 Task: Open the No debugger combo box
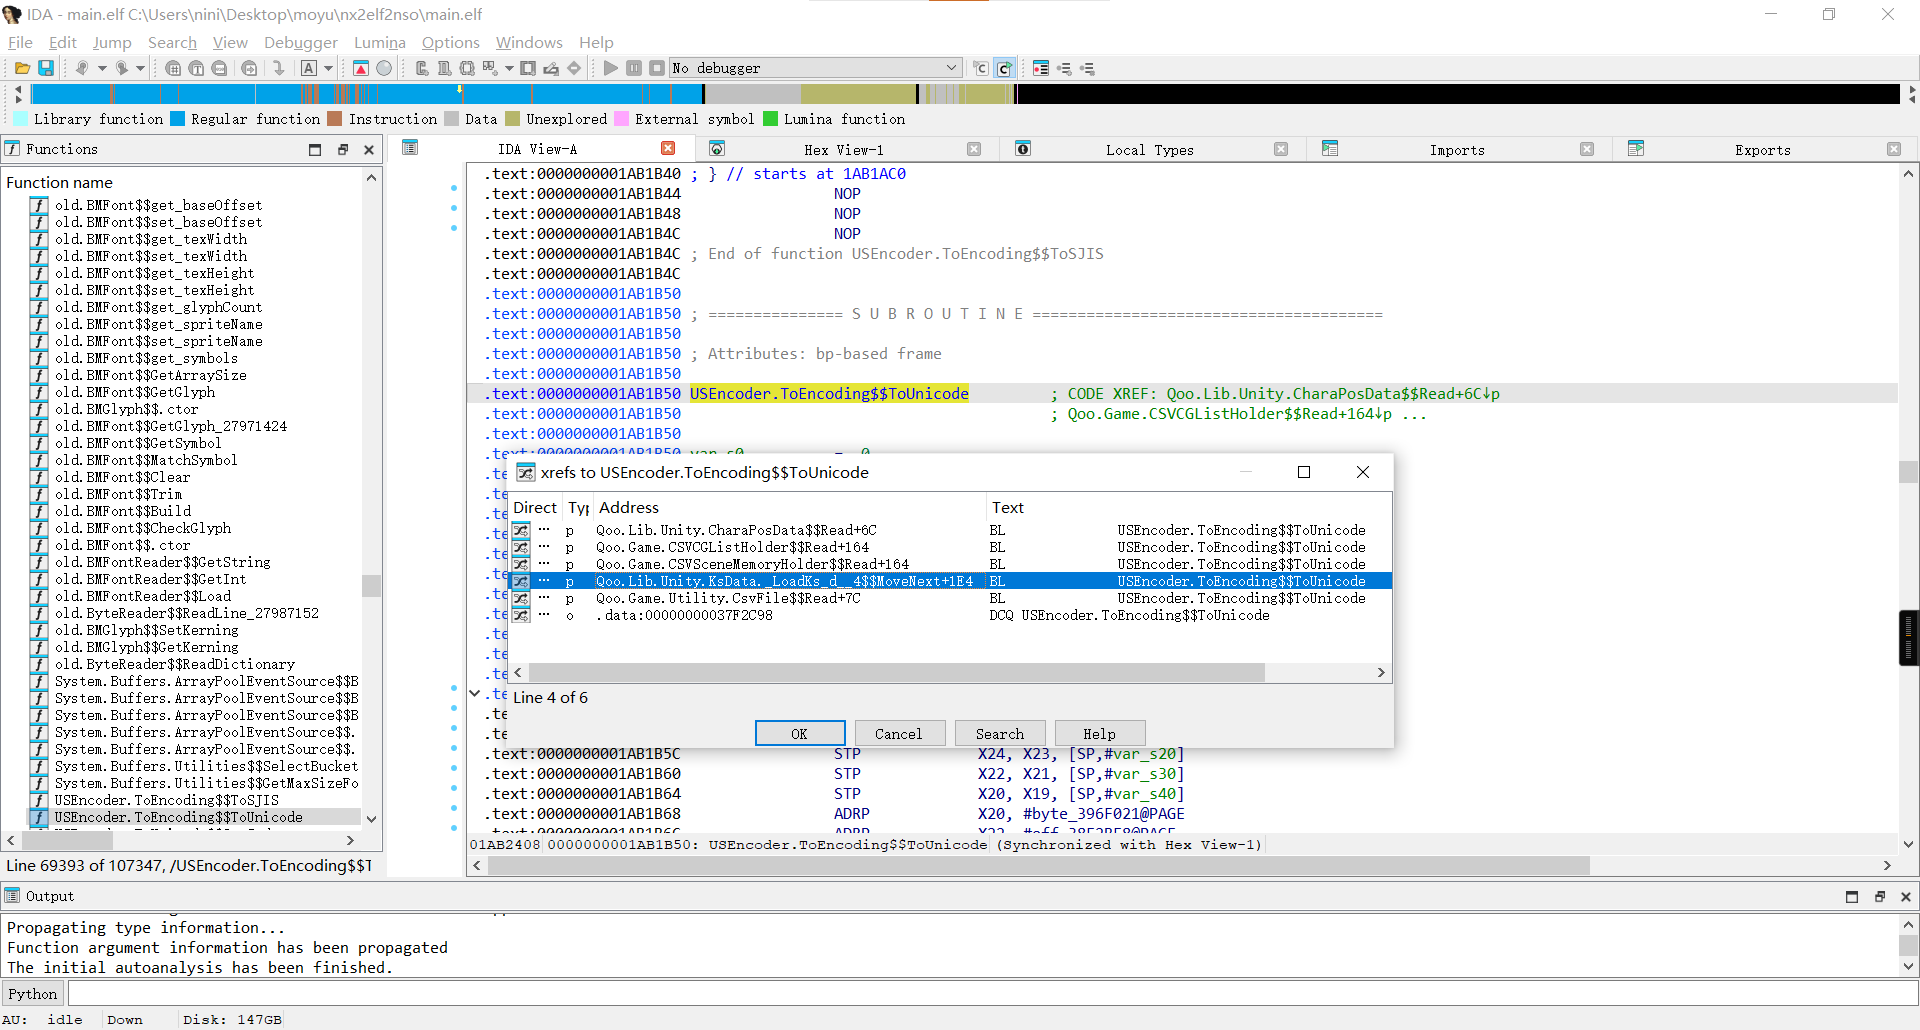[815, 68]
